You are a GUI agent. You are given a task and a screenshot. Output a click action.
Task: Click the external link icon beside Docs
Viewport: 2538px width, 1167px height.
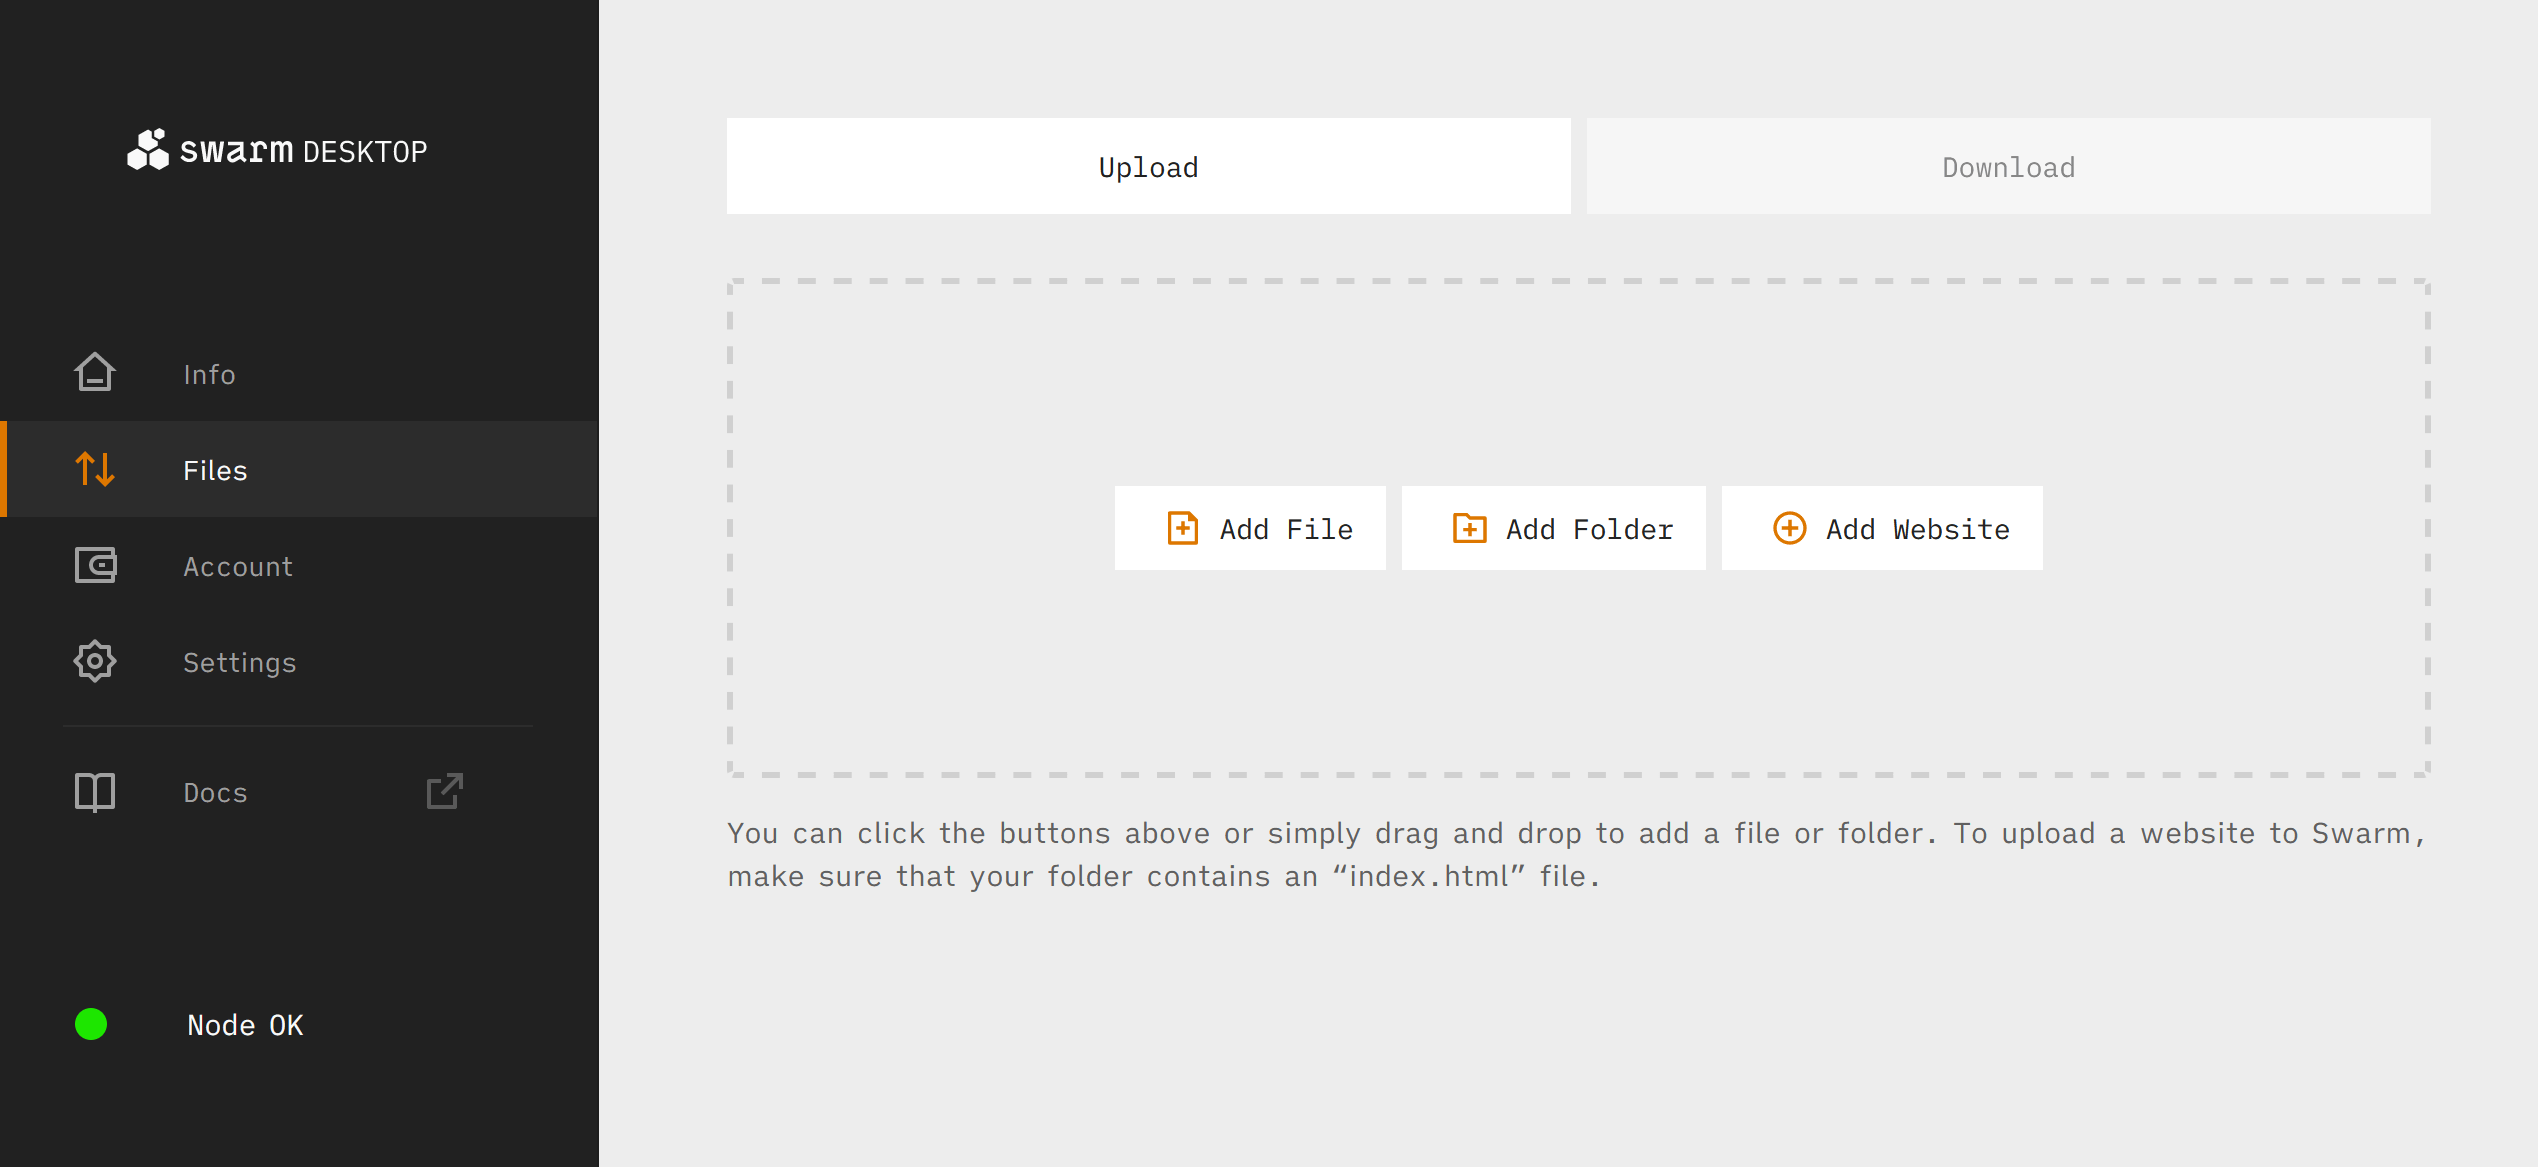tap(445, 791)
